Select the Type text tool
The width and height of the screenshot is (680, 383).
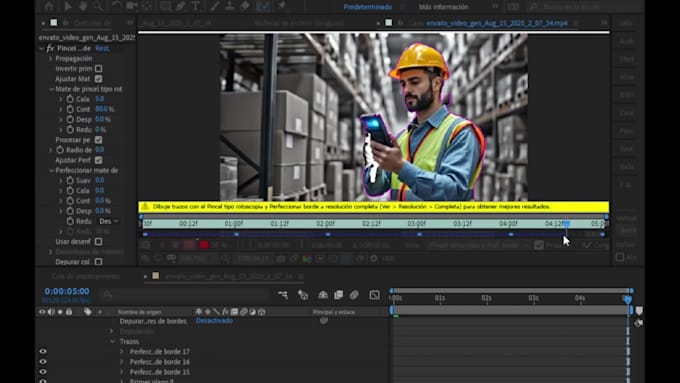pos(196,6)
